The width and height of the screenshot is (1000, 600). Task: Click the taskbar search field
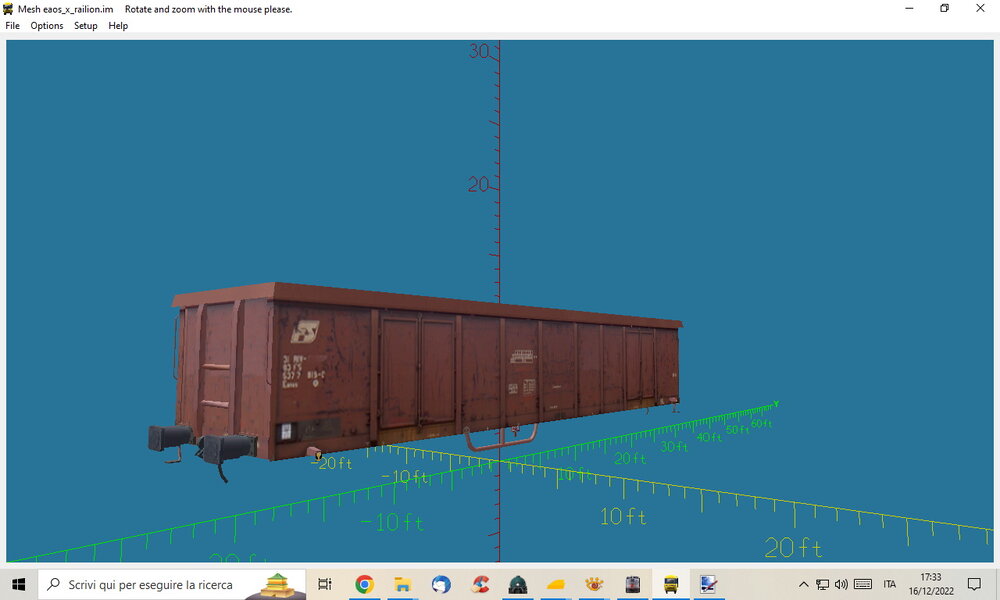tap(172, 584)
